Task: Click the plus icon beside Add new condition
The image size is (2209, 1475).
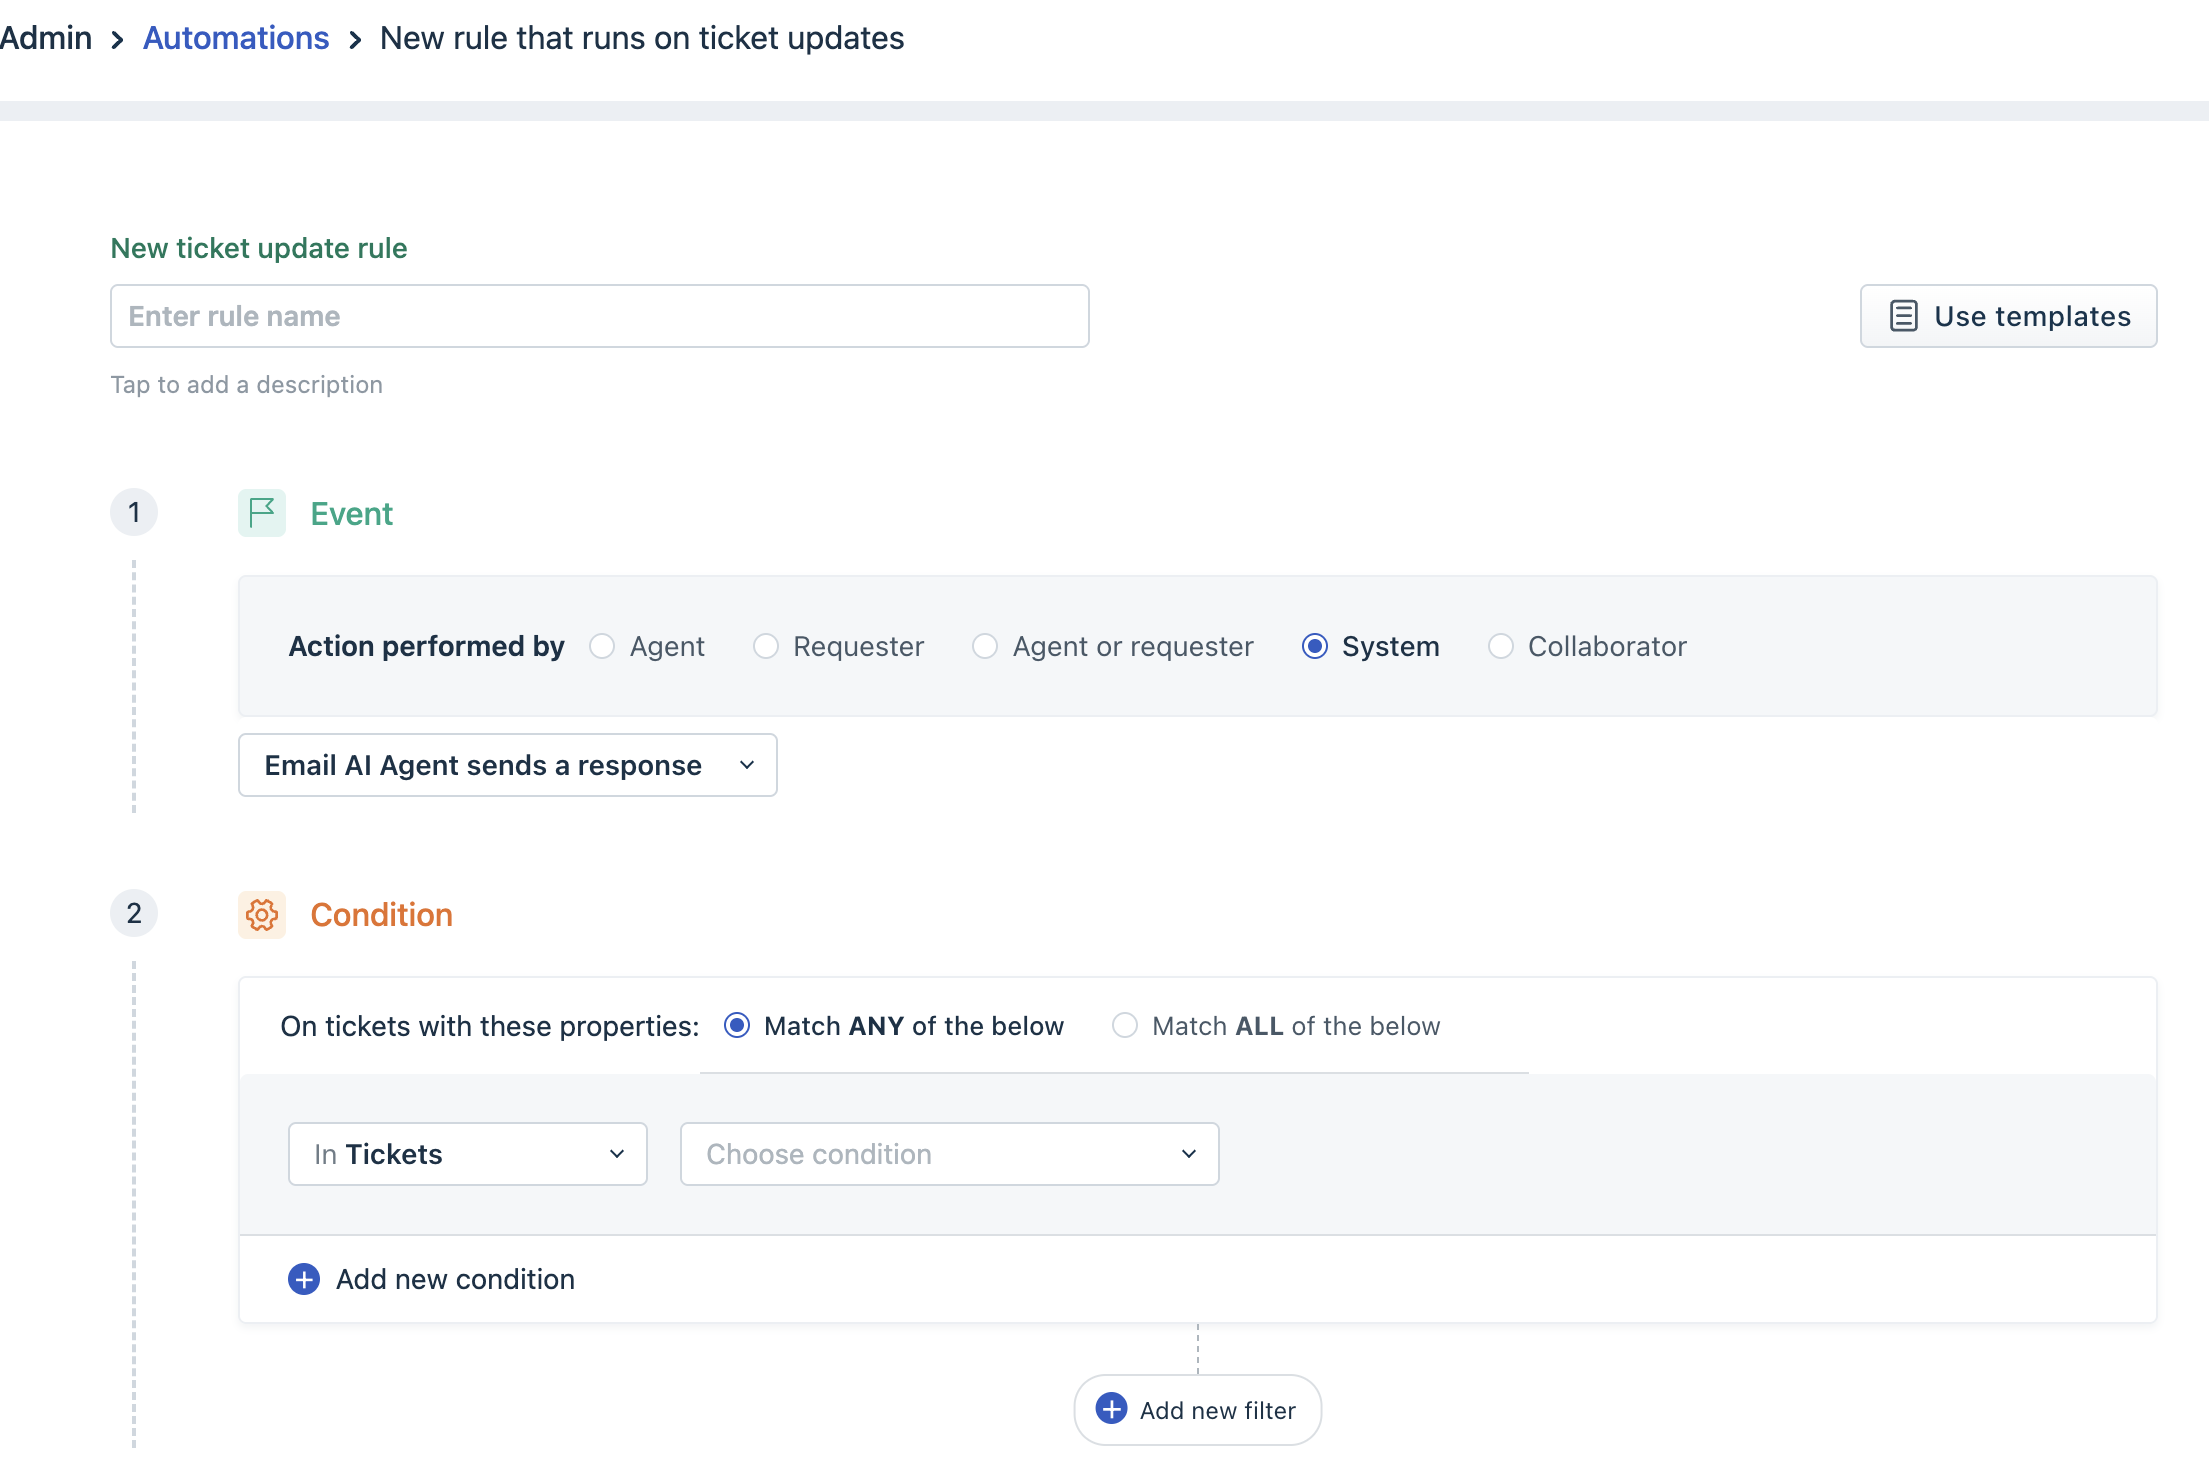Action: (x=304, y=1279)
